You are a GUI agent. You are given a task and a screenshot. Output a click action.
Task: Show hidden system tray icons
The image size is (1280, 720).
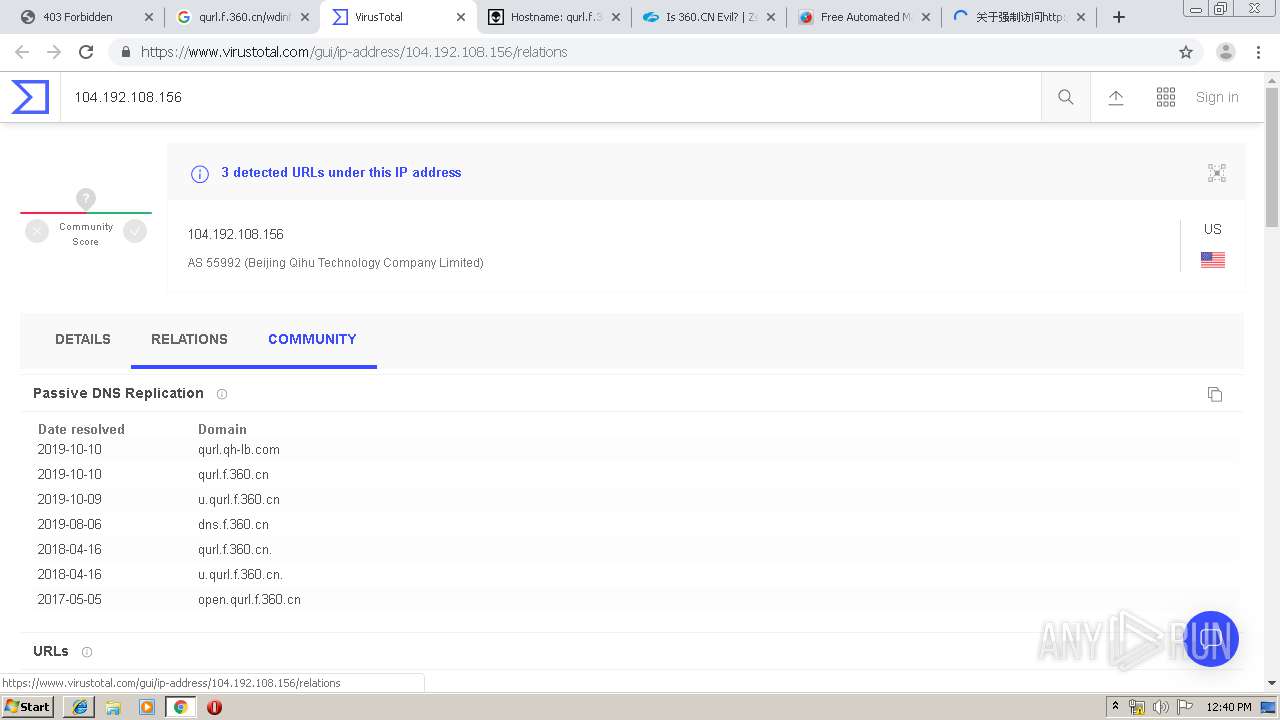click(1115, 707)
